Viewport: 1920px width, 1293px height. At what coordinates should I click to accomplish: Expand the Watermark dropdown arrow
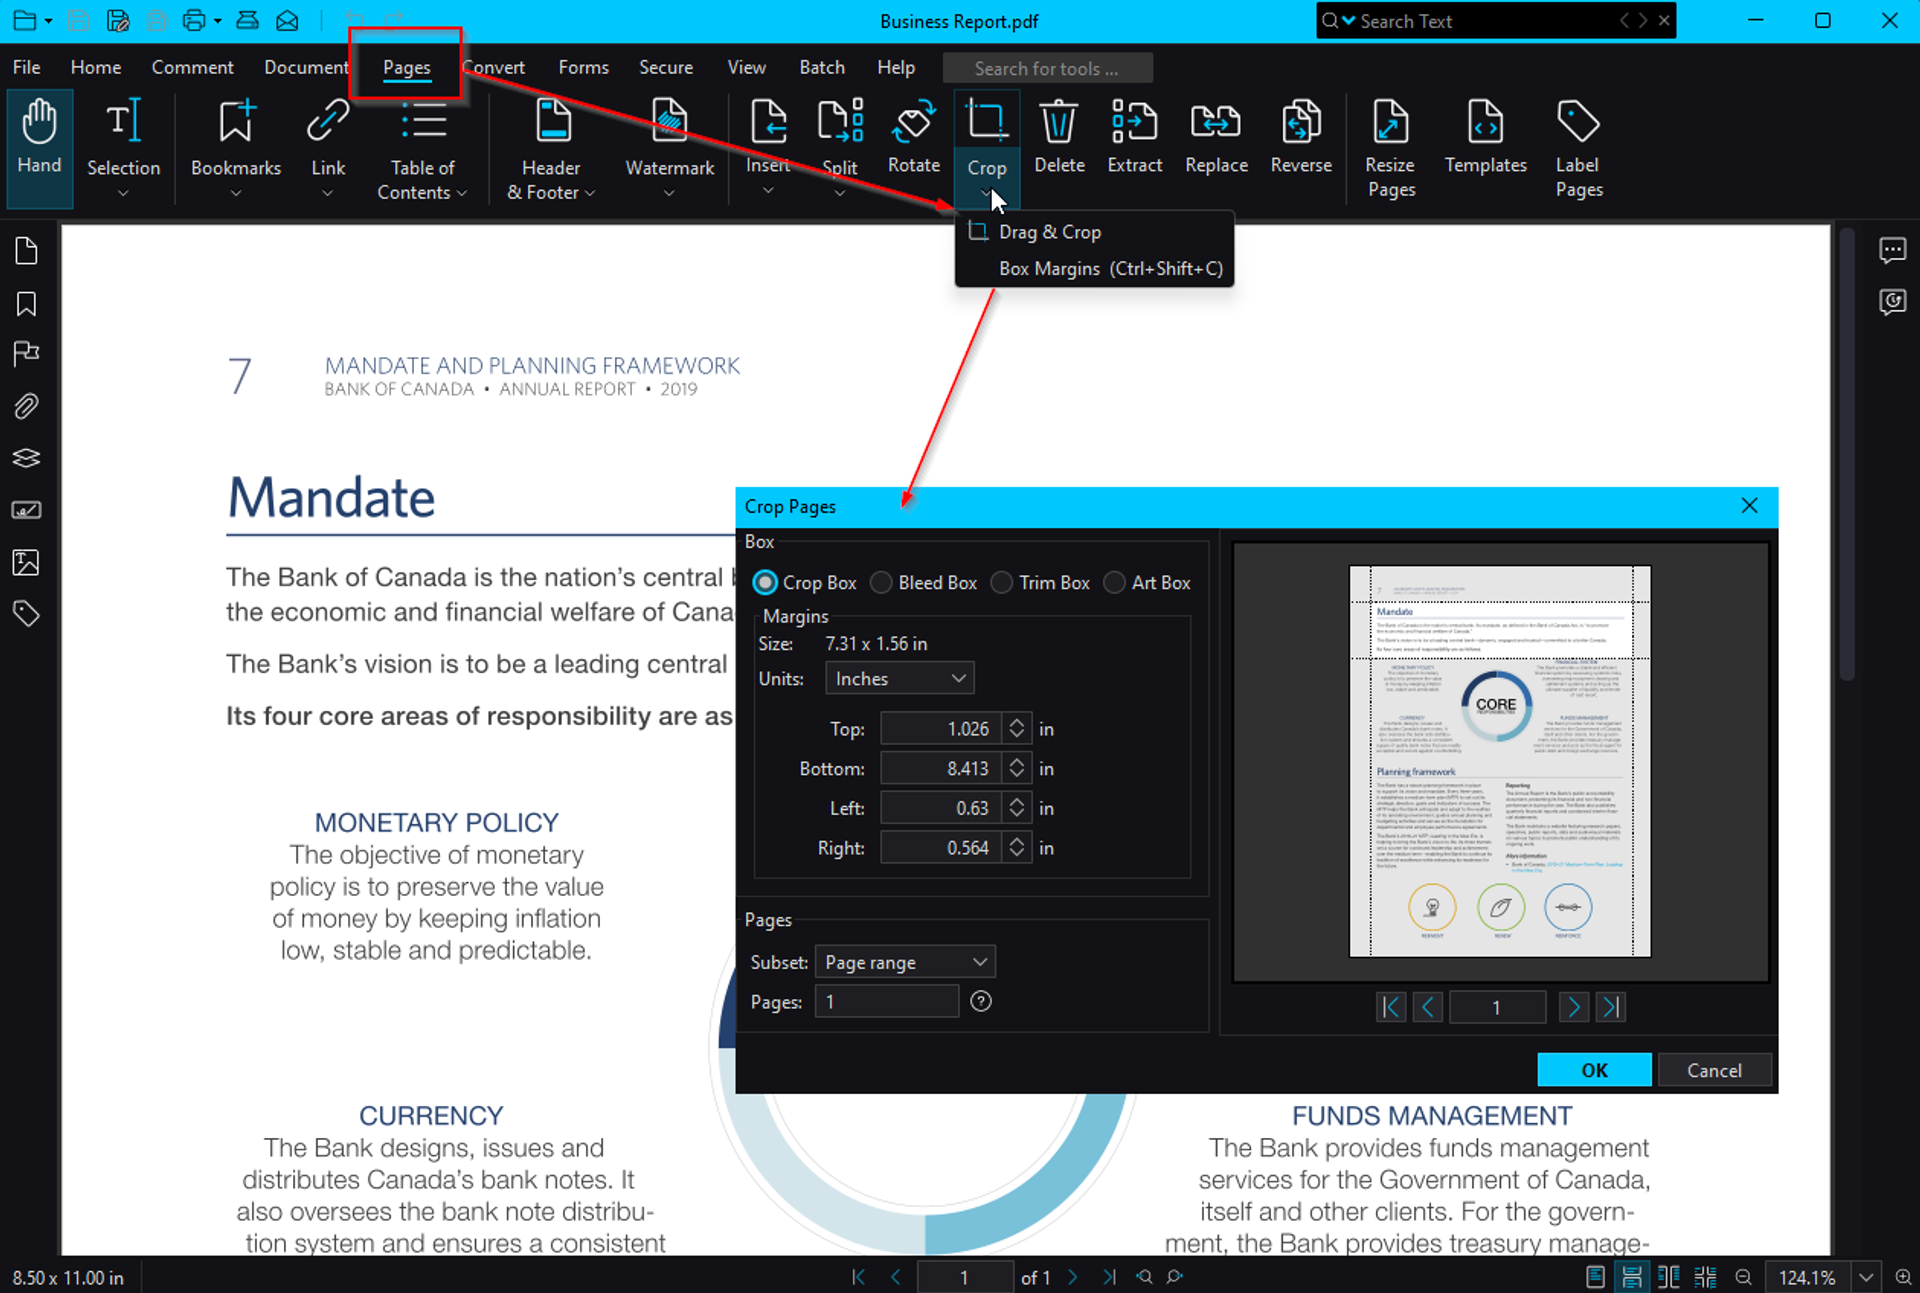click(x=669, y=193)
